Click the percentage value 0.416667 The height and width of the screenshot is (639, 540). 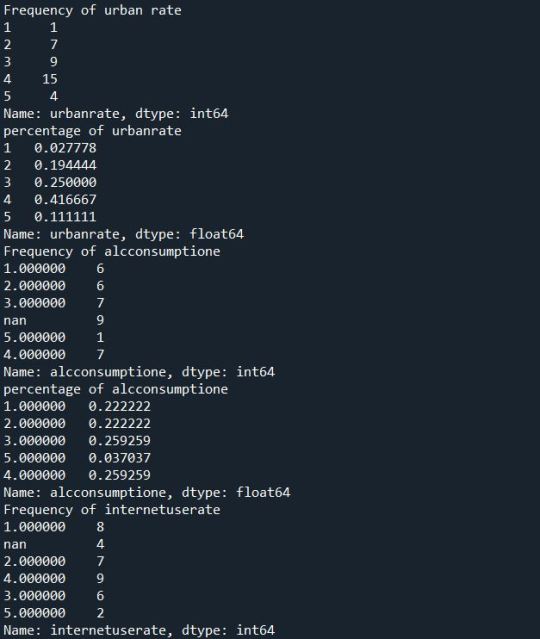tap(65, 200)
